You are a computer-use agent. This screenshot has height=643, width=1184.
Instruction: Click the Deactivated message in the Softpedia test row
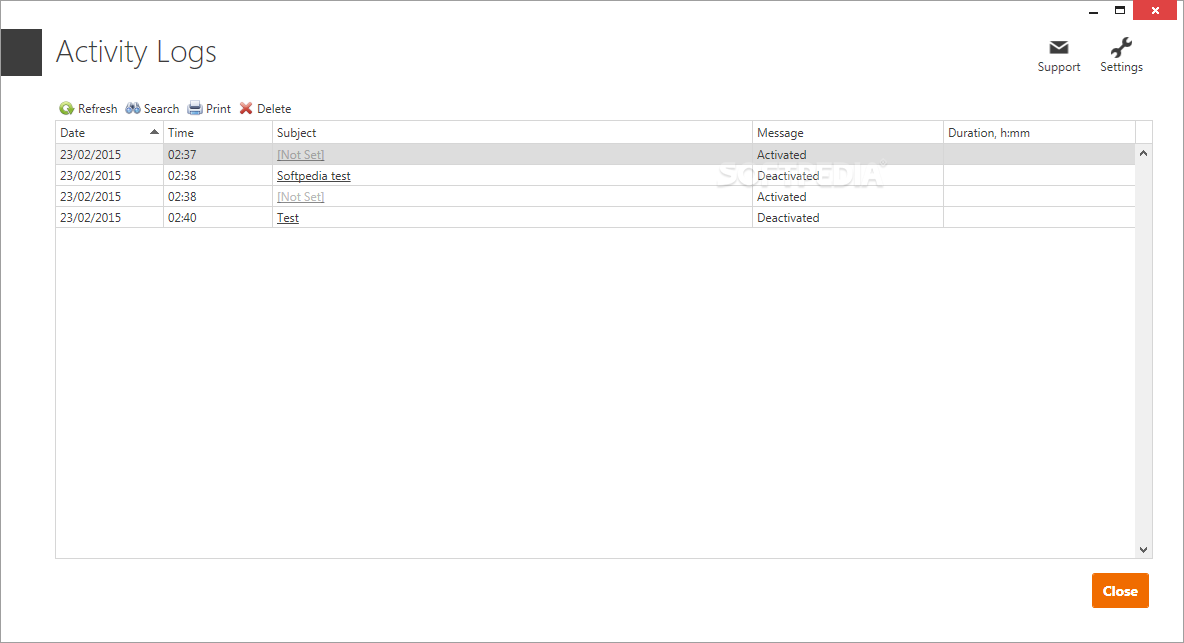pos(788,176)
